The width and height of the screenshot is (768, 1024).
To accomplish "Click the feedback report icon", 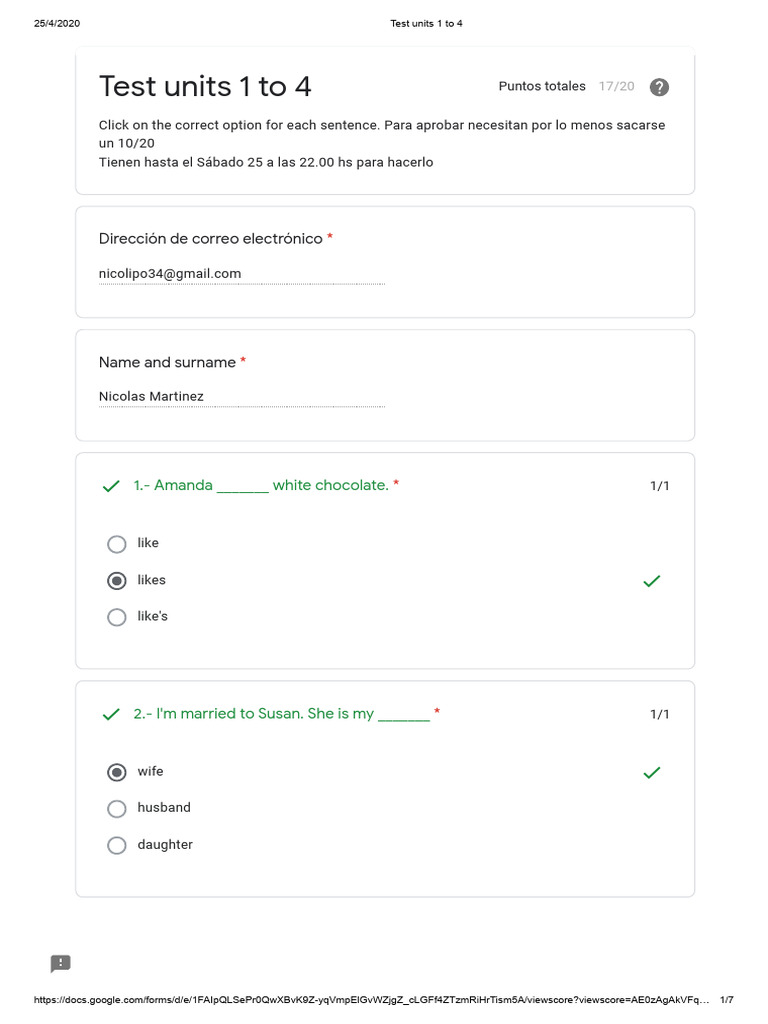I will [x=61, y=963].
